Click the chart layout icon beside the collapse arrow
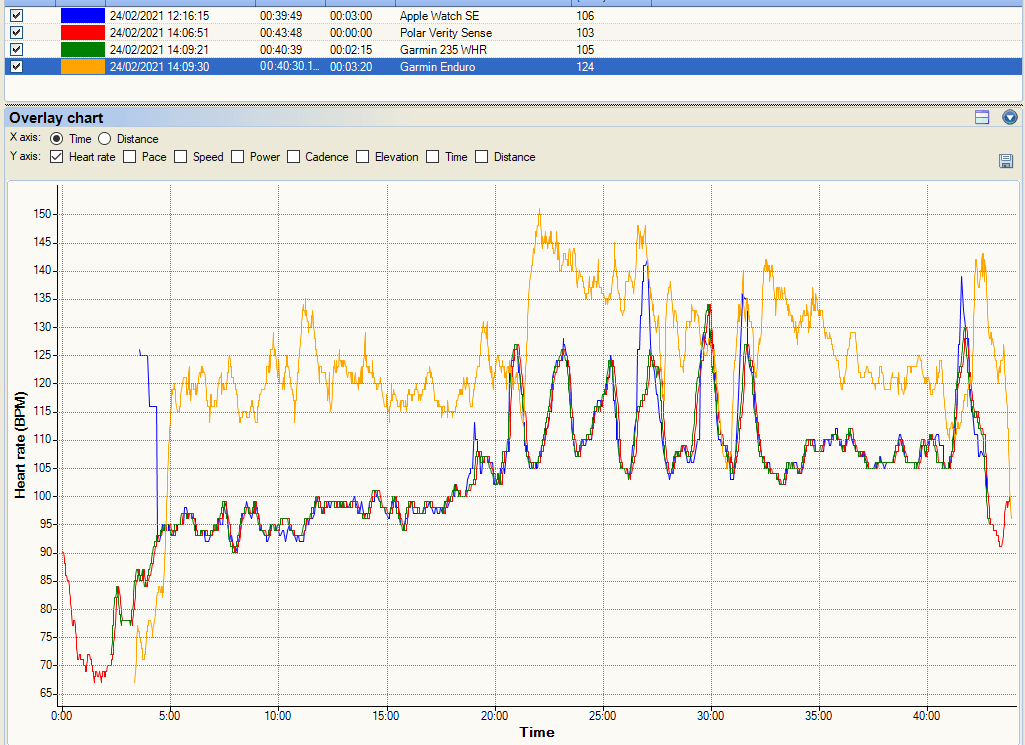This screenshot has width=1025, height=745. (981, 117)
